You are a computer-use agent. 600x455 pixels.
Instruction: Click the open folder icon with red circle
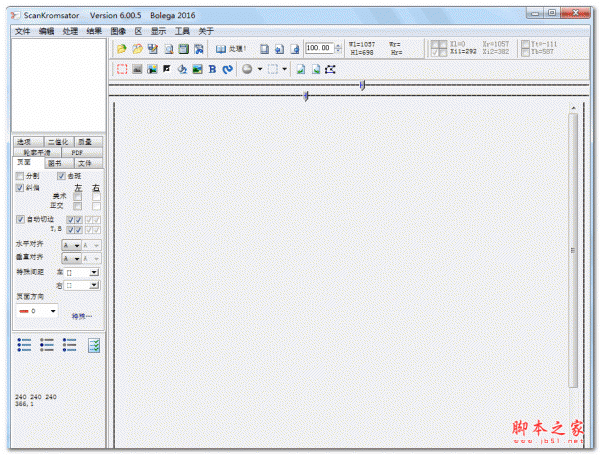pos(137,49)
